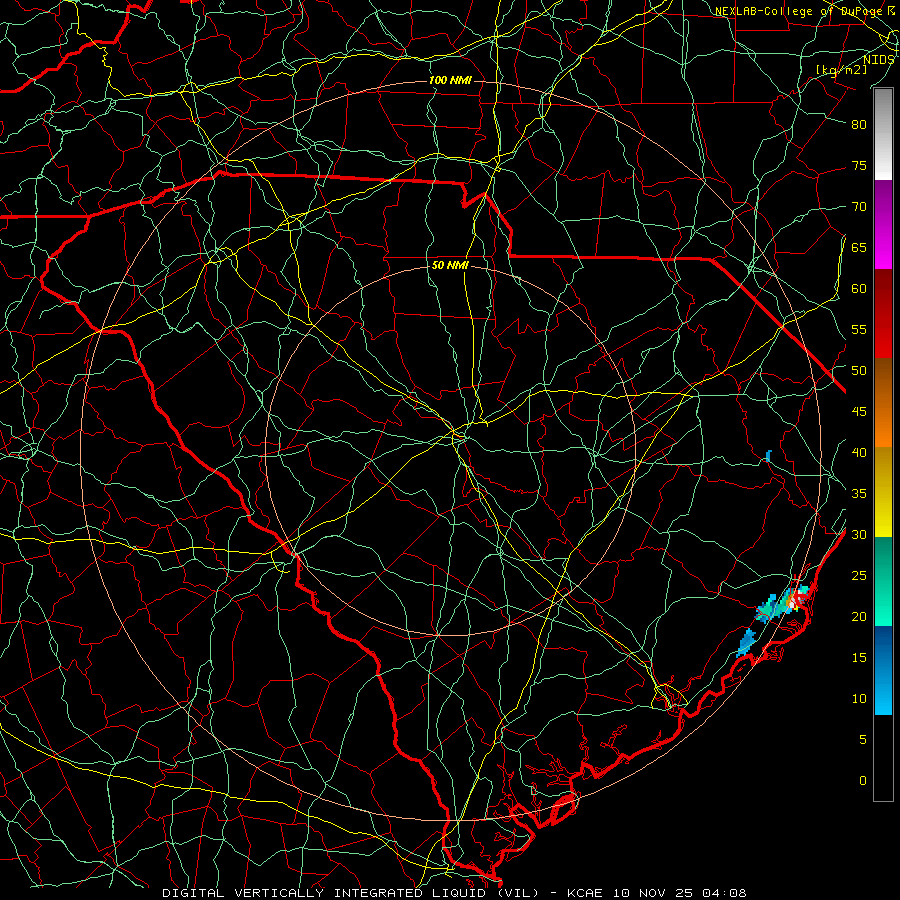Click the 30 value on the color scale
The image size is (900, 900).
[859, 535]
